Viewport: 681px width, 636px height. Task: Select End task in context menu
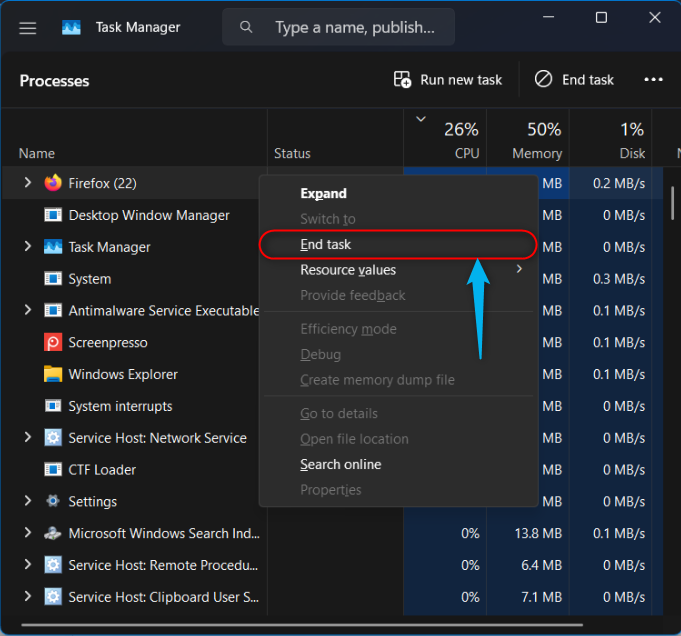326,244
